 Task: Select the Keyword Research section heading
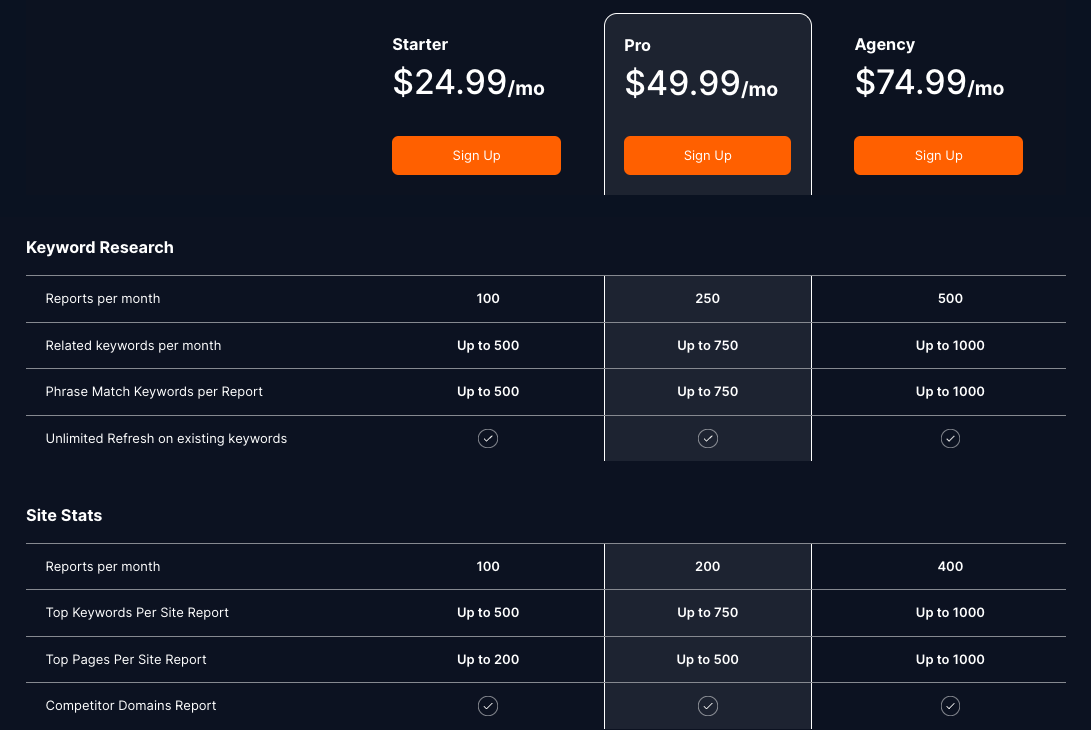pos(100,248)
